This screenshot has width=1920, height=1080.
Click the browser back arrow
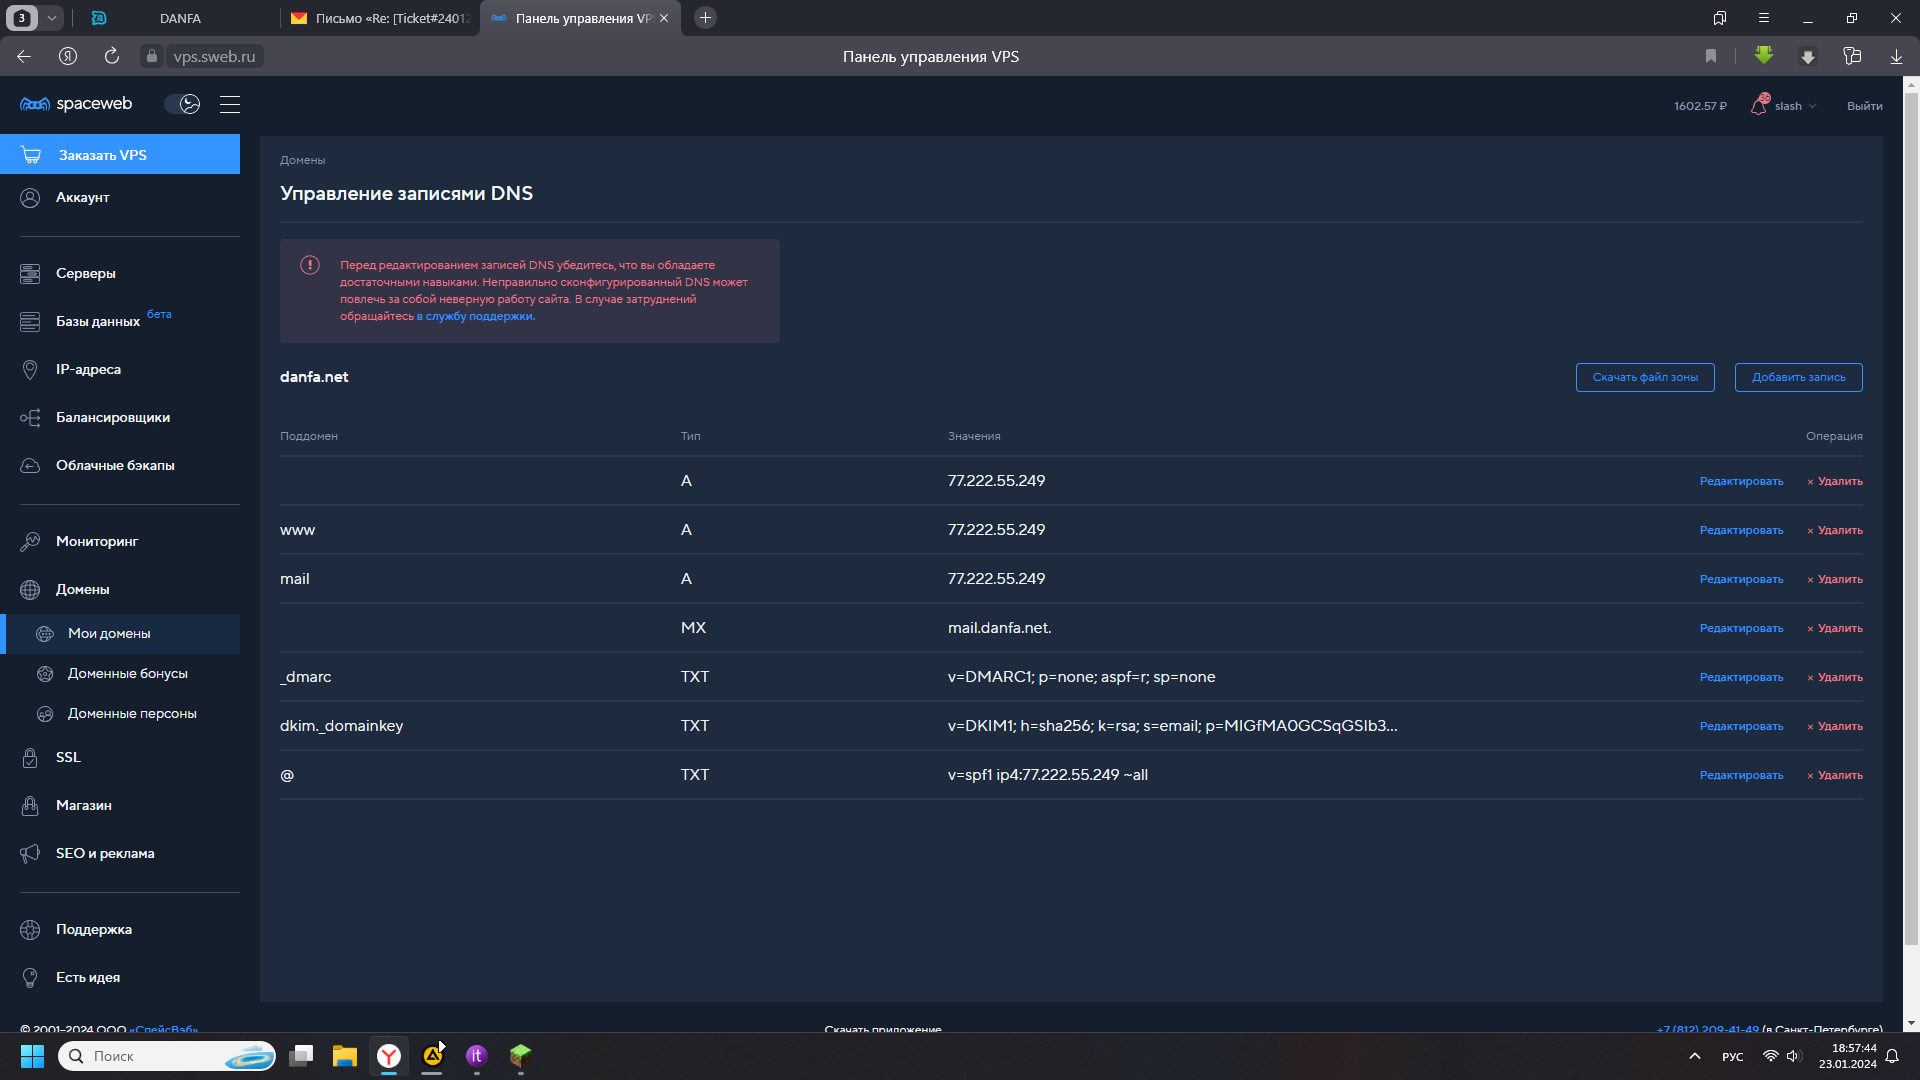(x=24, y=56)
